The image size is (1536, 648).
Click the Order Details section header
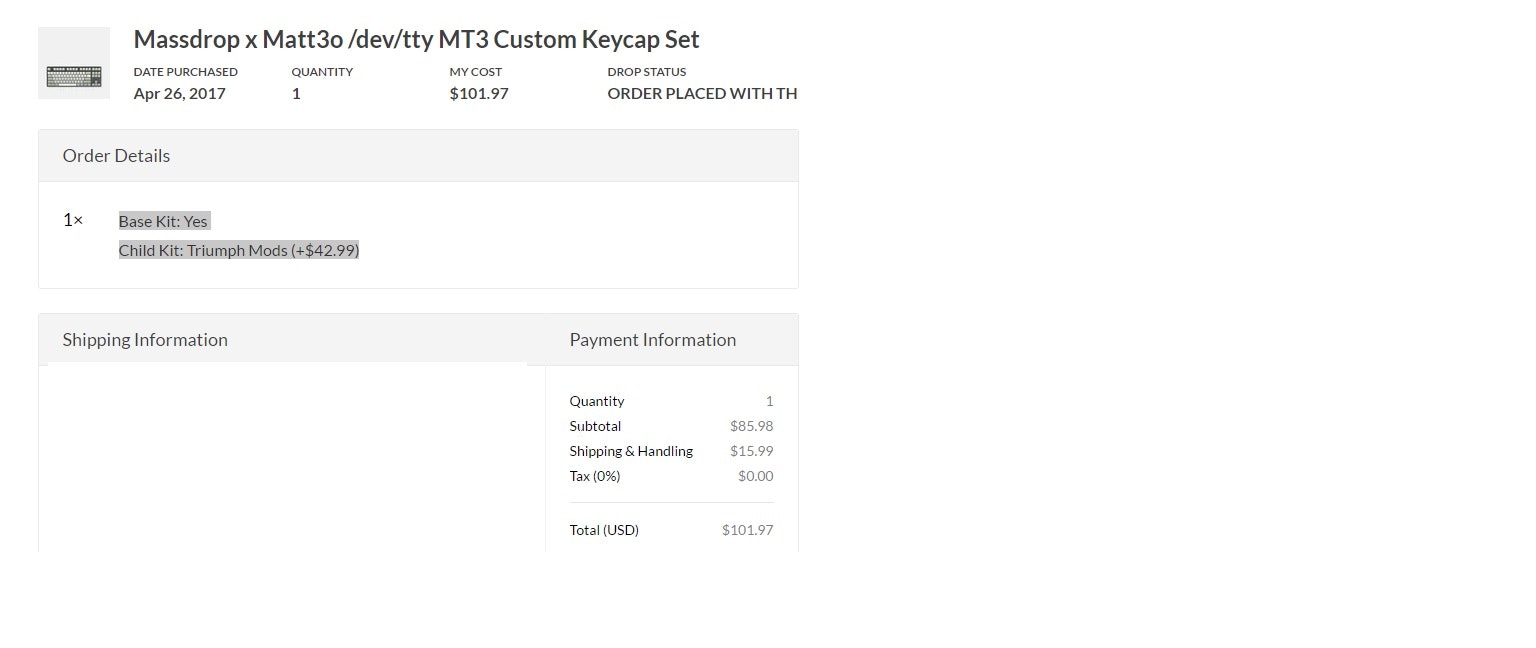point(116,156)
